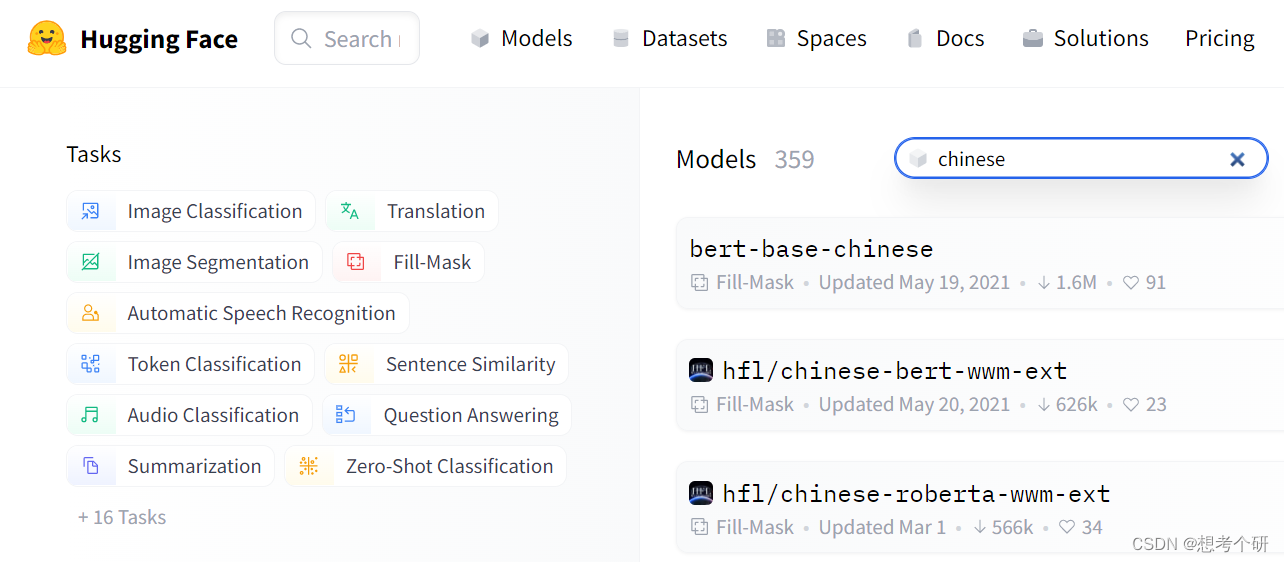Filter by Translation task
This screenshot has width=1284, height=562.
point(412,211)
